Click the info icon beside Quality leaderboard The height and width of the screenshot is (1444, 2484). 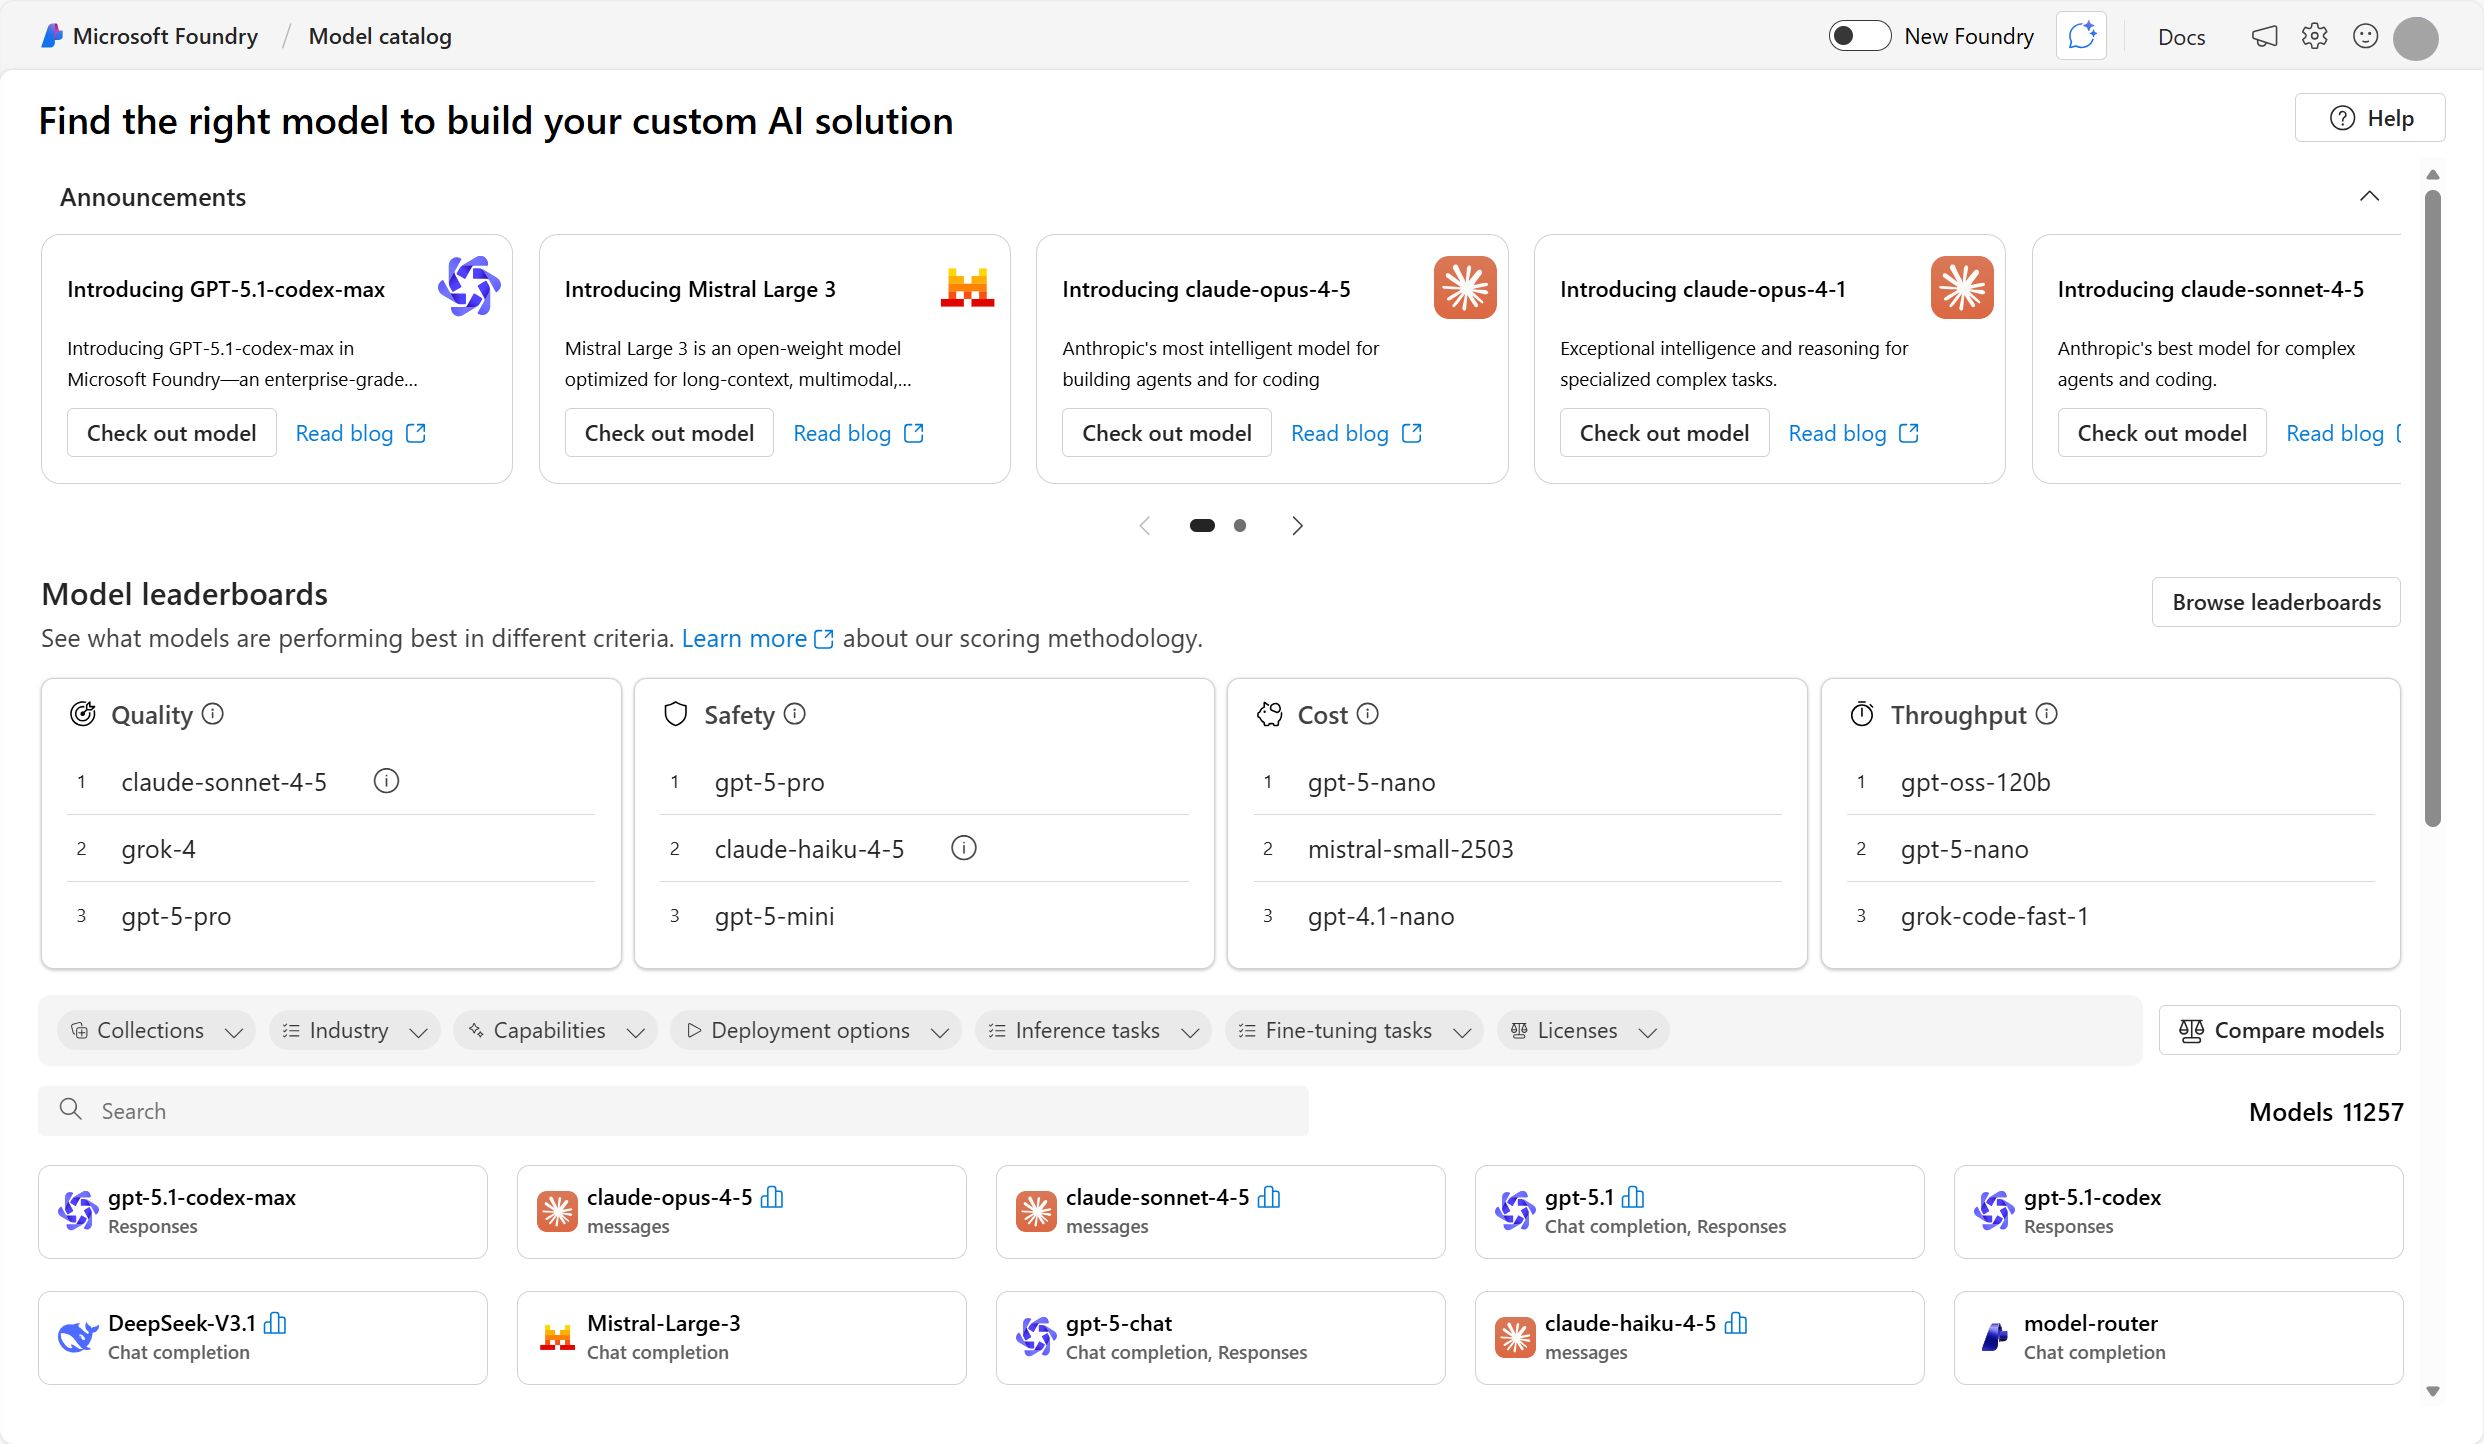[x=212, y=713]
